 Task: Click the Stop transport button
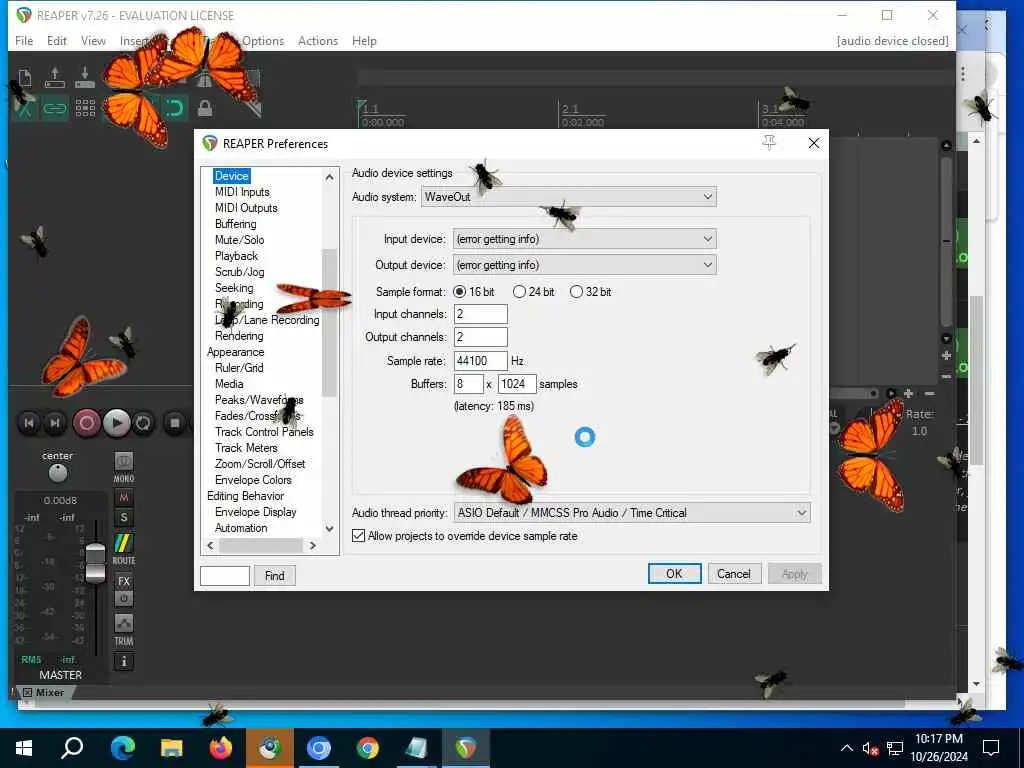[x=174, y=423]
